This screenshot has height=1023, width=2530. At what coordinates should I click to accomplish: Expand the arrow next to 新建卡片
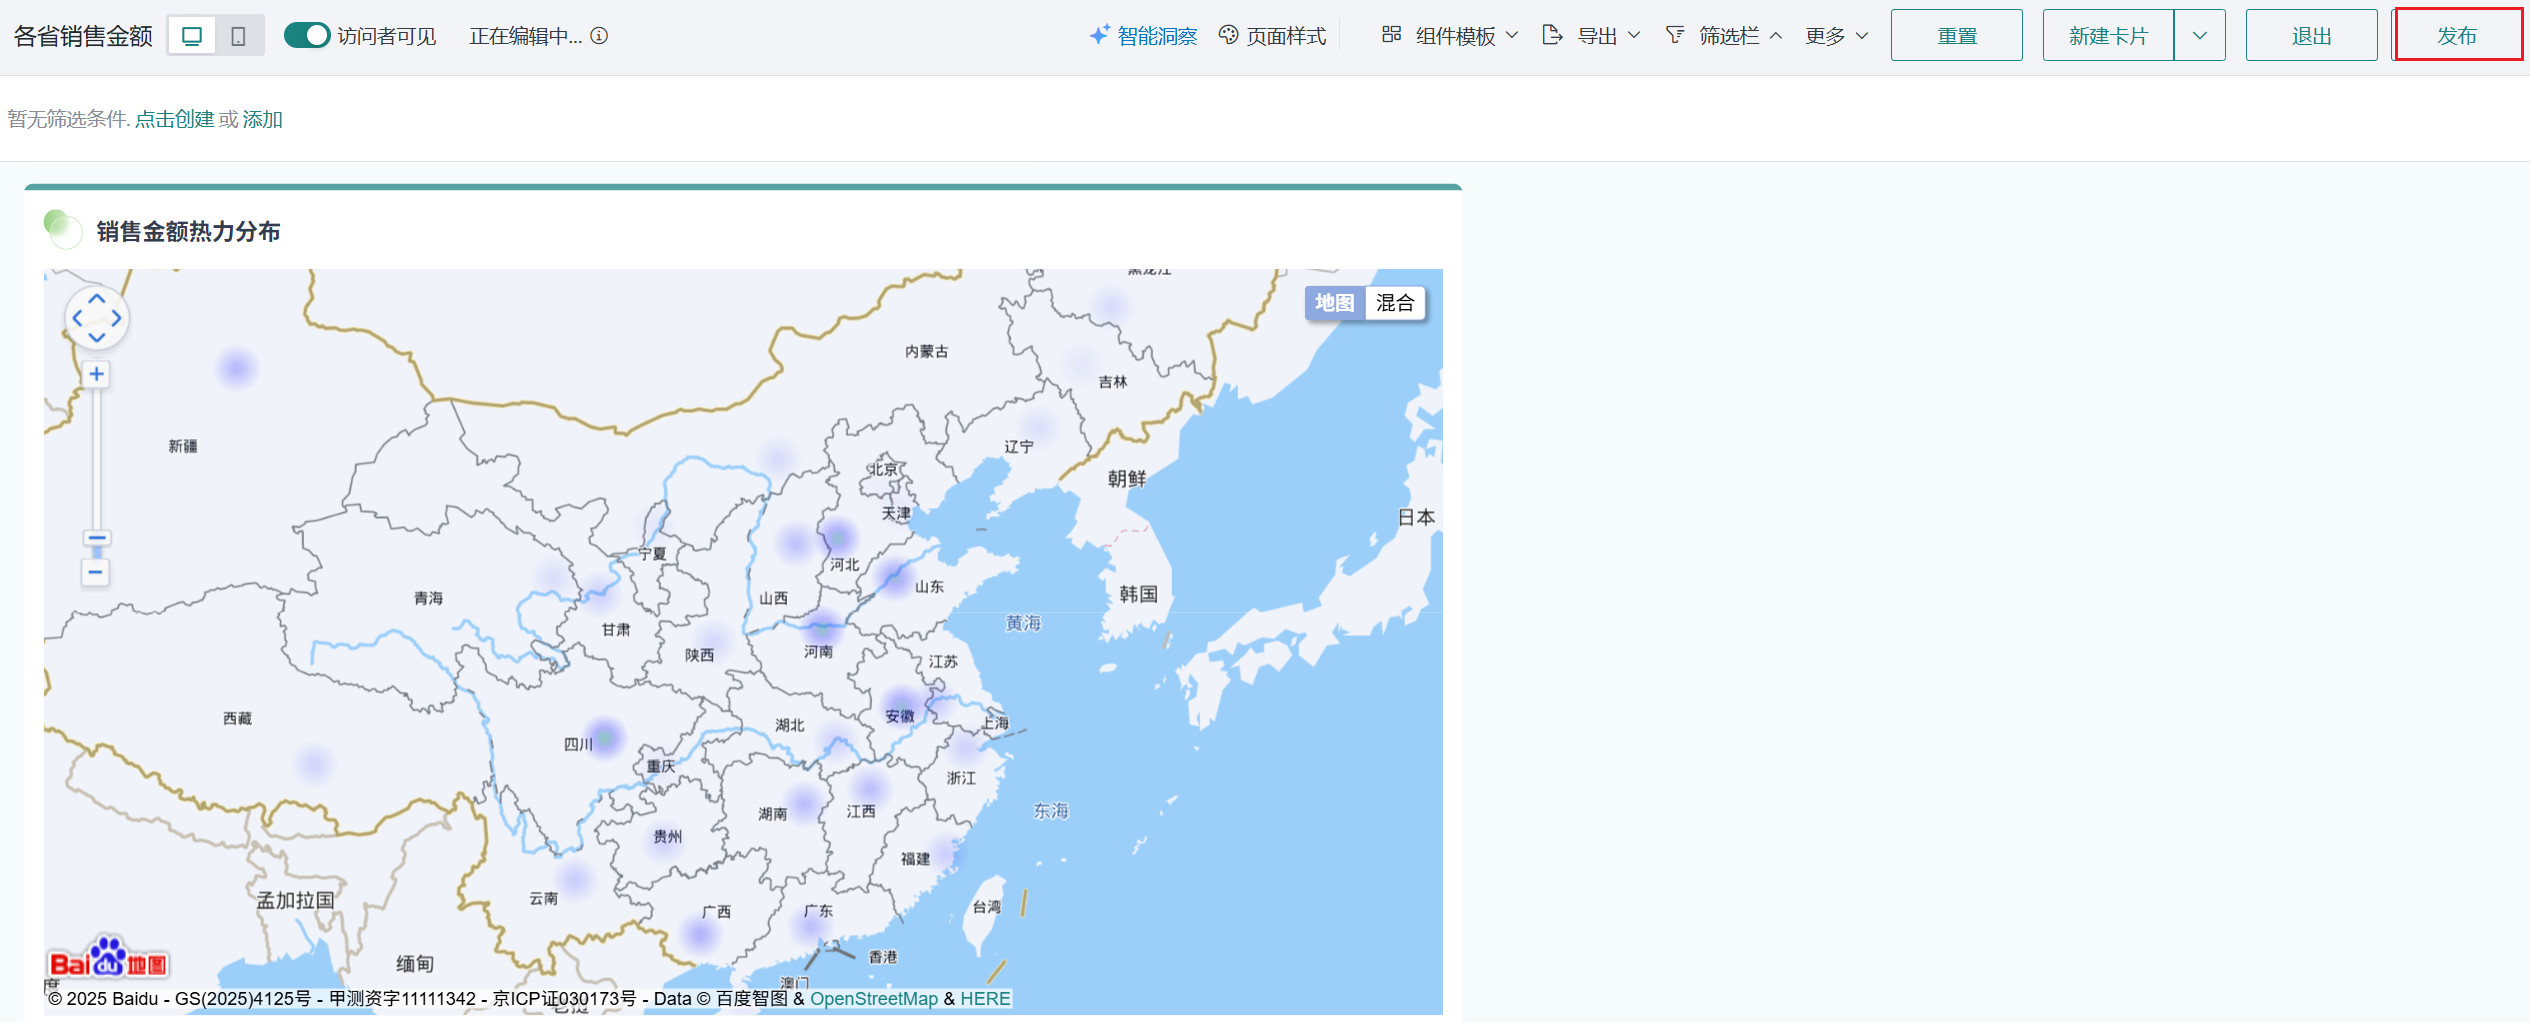[2199, 36]
